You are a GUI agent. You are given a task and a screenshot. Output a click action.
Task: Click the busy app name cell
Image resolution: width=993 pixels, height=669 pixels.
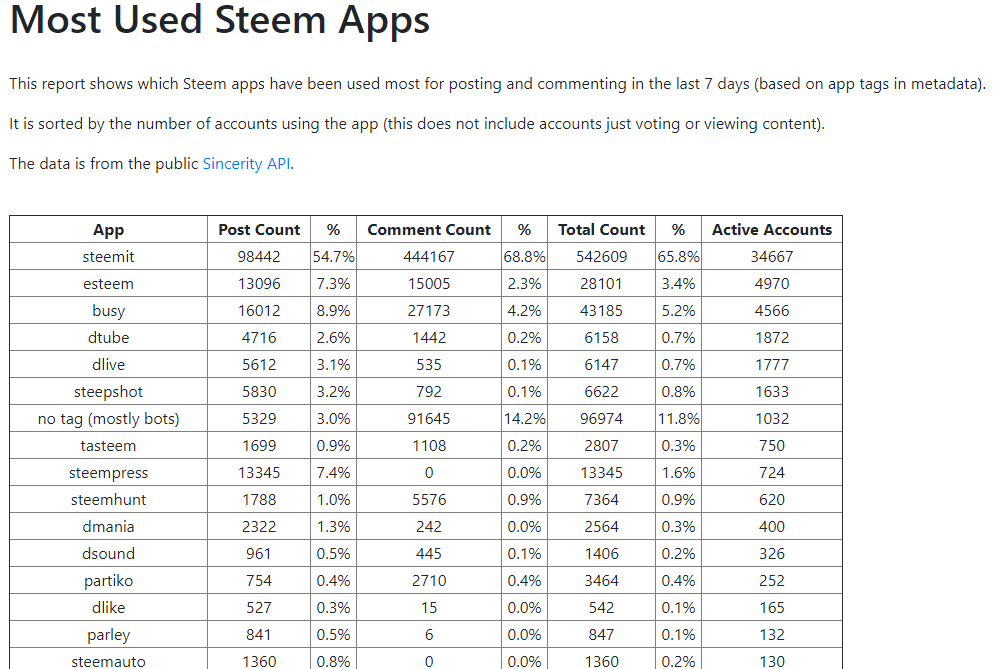pyautogui.click(x=108, y=310)
